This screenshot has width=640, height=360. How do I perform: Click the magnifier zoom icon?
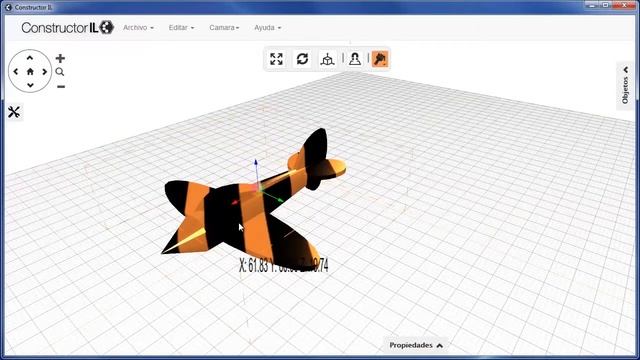pyautogui.click(x=60, y=72)
